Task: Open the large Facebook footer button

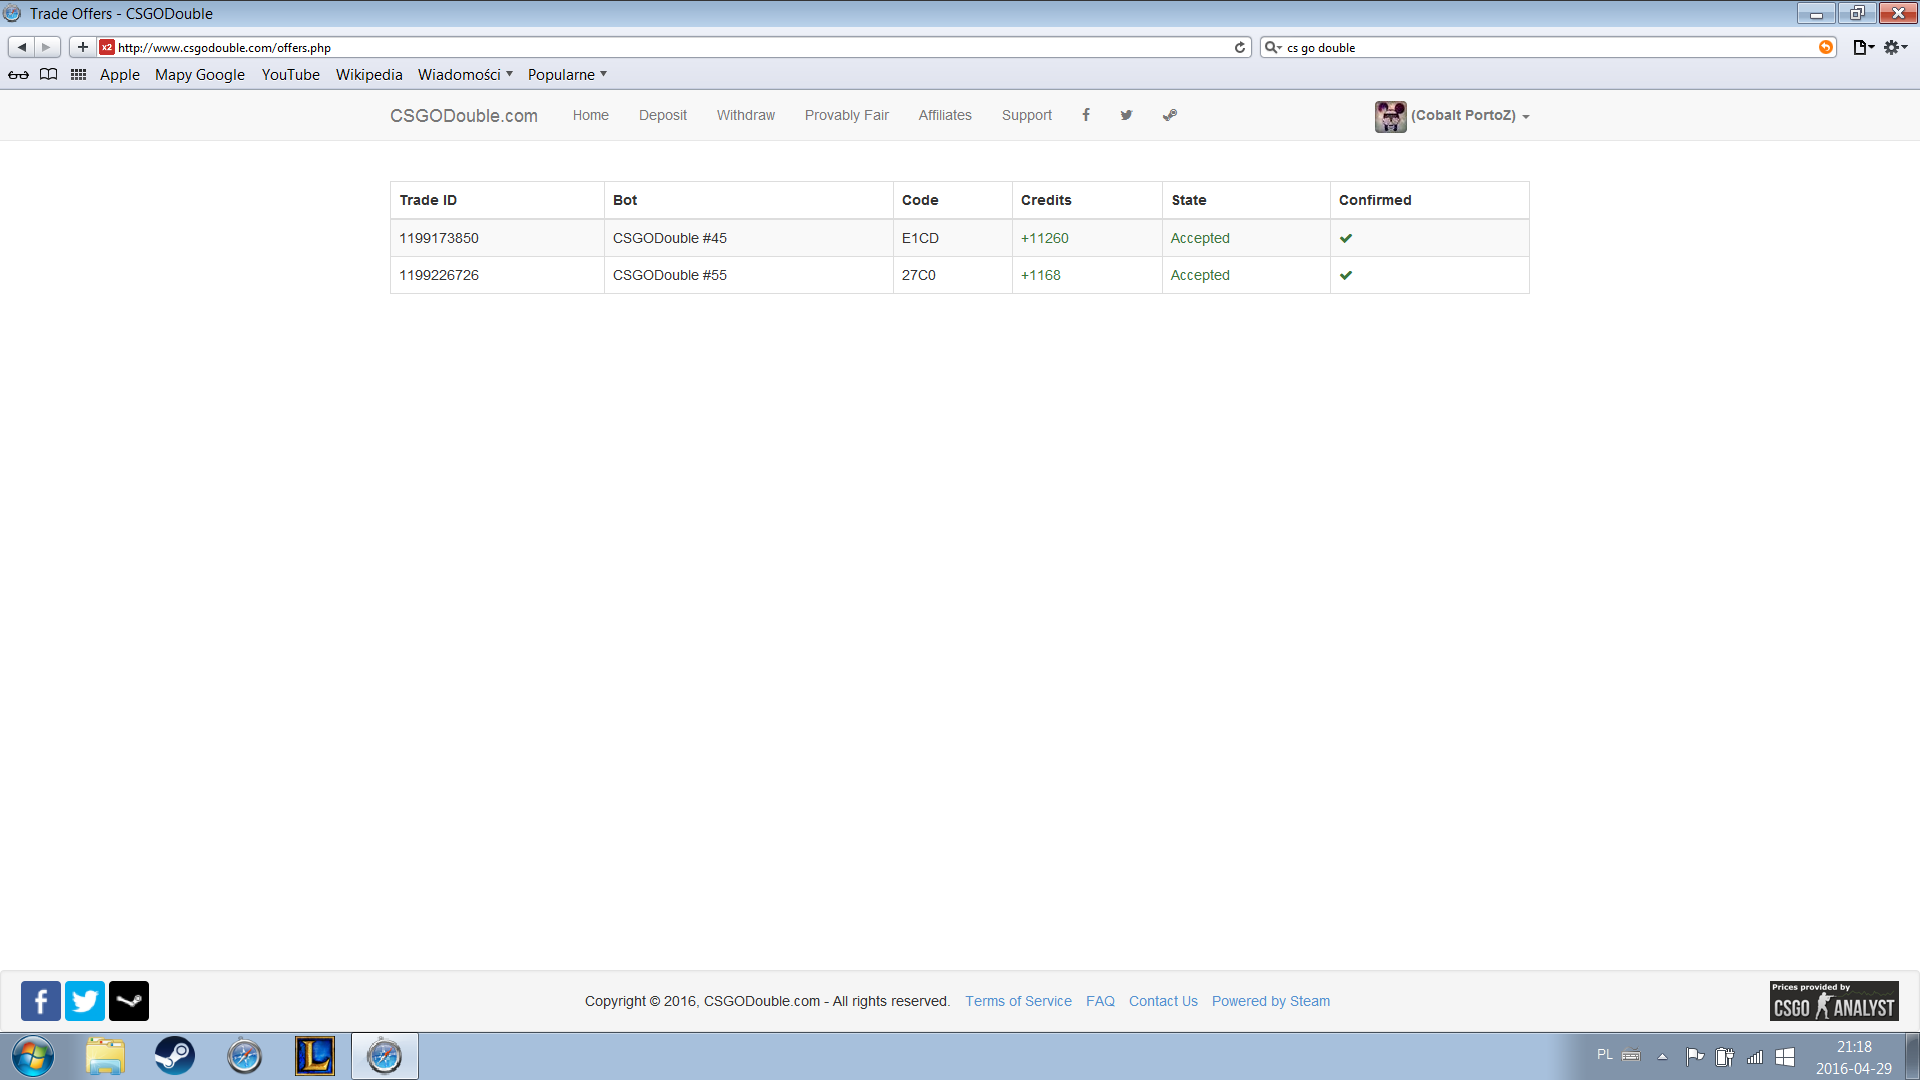Action: [41, 1001]
